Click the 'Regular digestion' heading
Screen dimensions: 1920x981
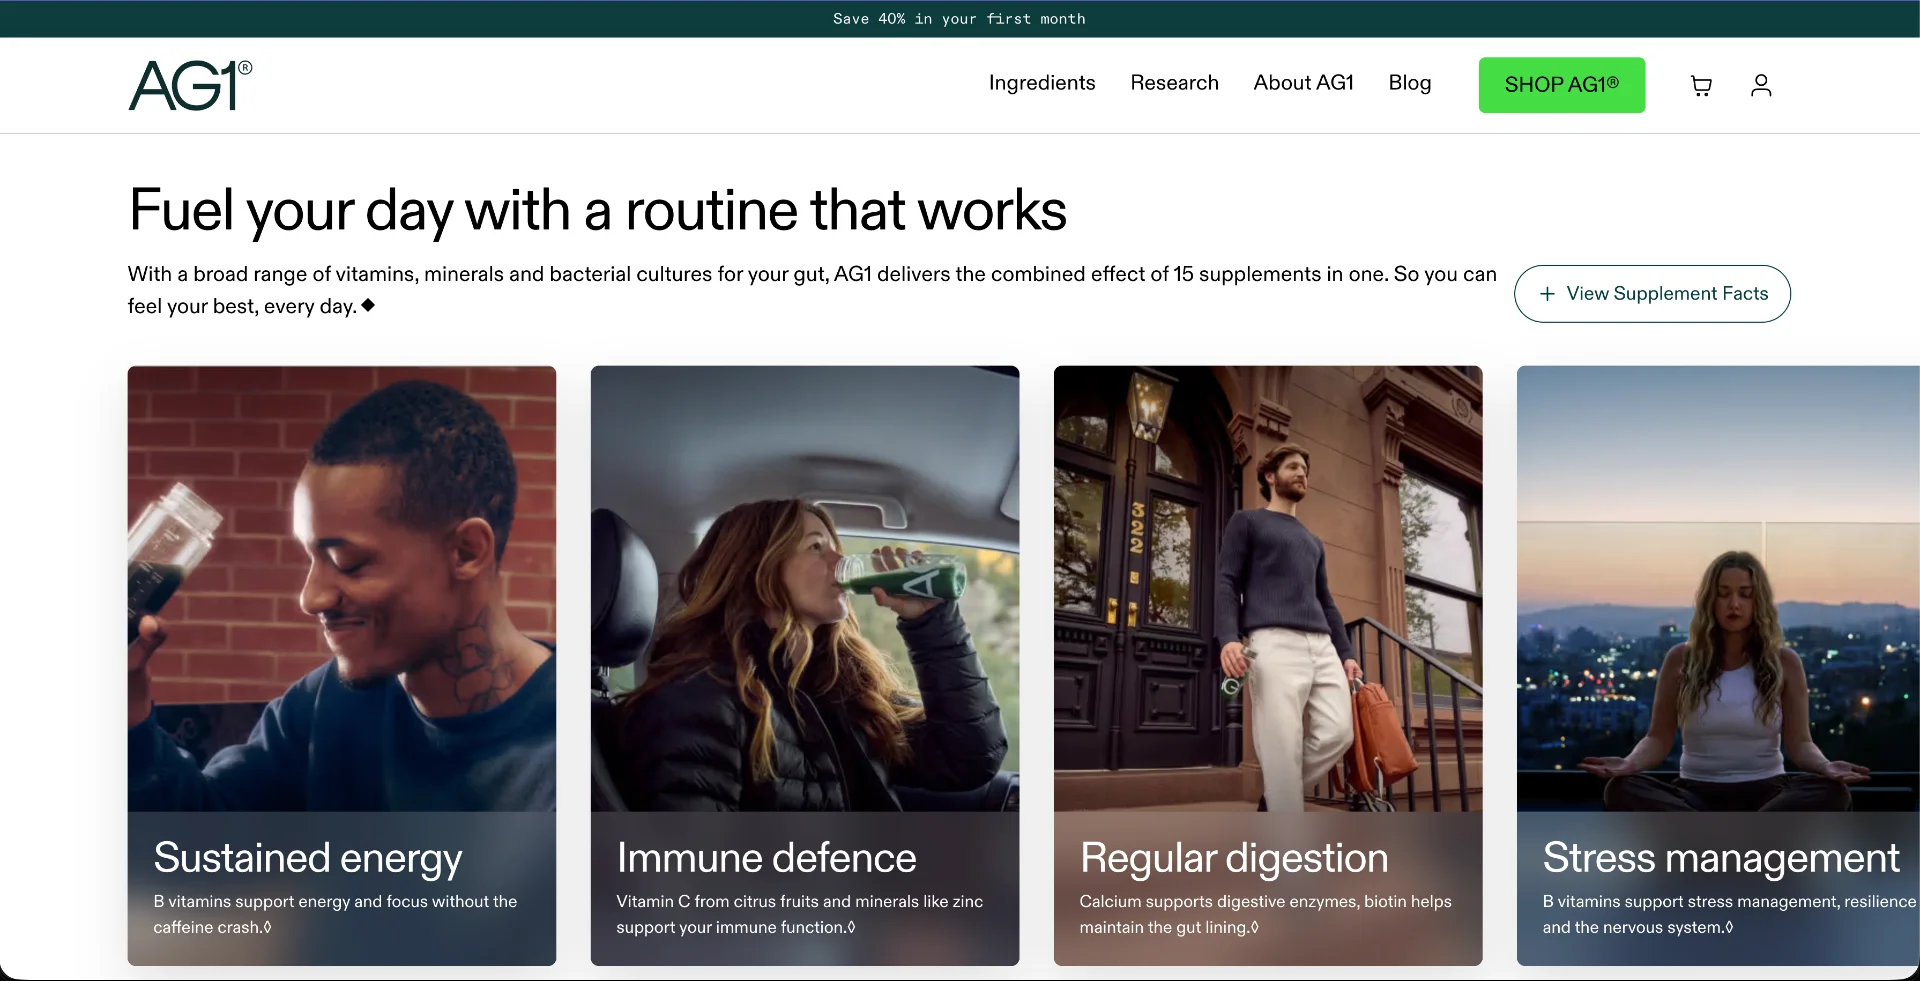point(1234,859)
